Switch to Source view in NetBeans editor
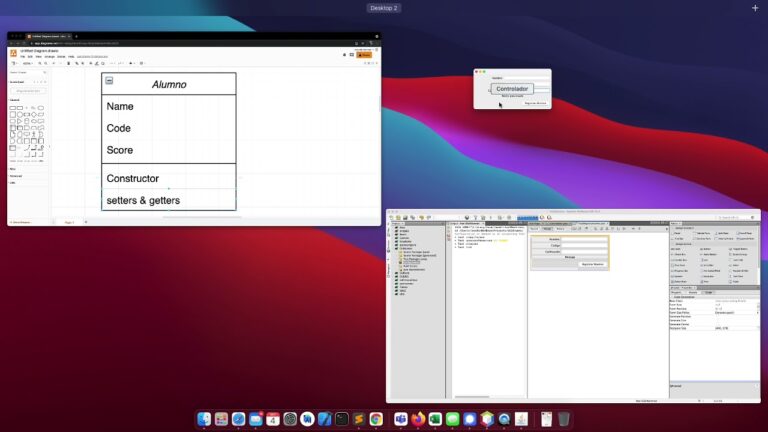Screen dimensions: 768x432 tap(534, 229)
